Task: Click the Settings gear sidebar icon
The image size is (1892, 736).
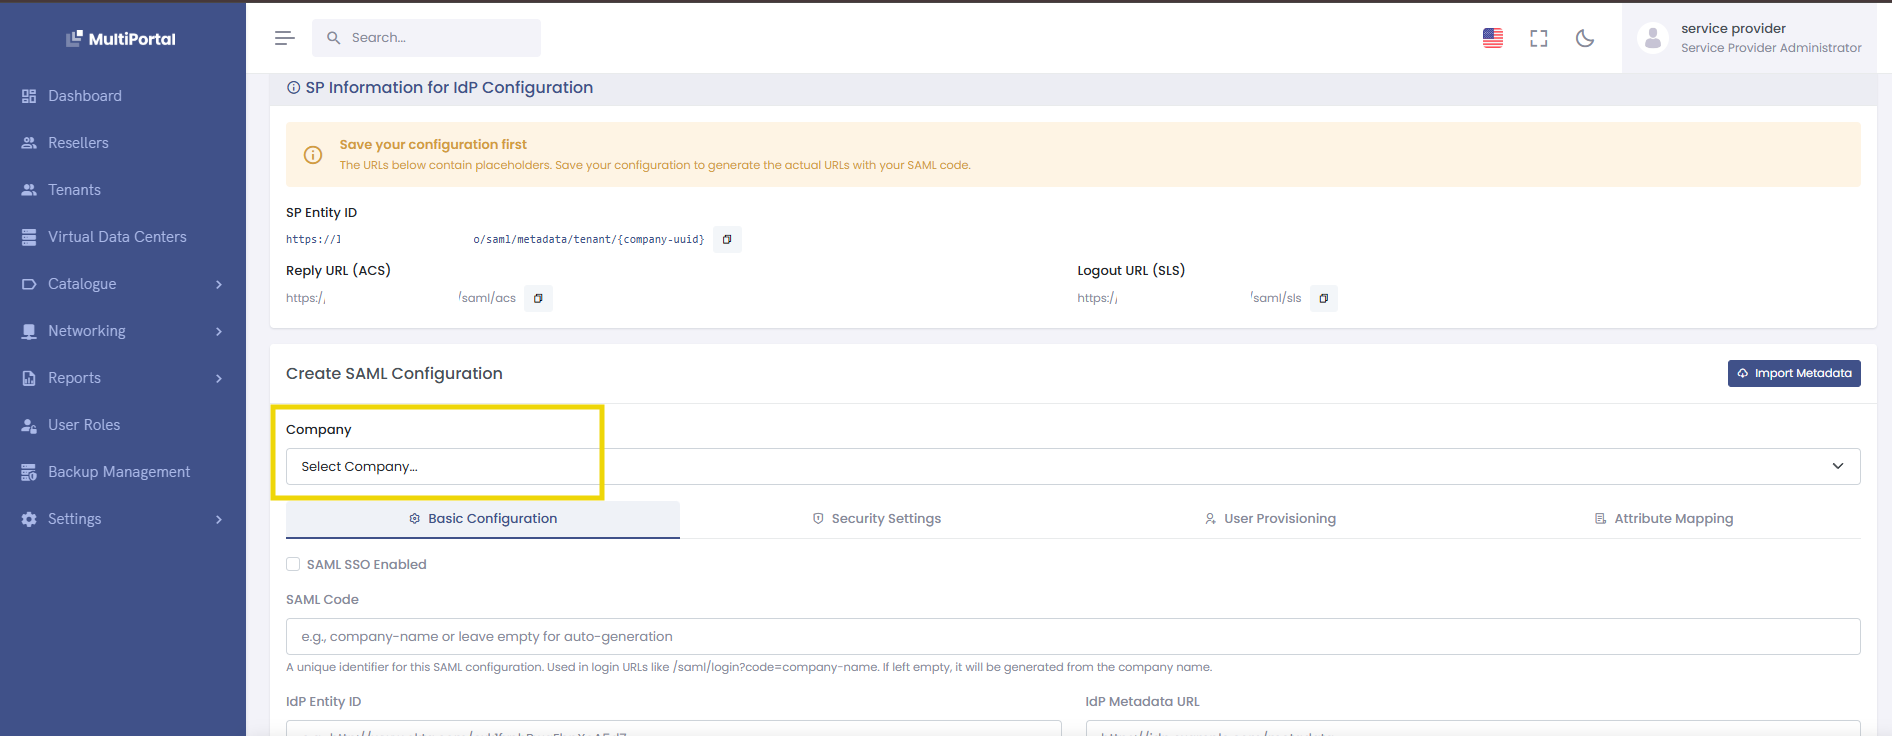Action: point(29,519)
